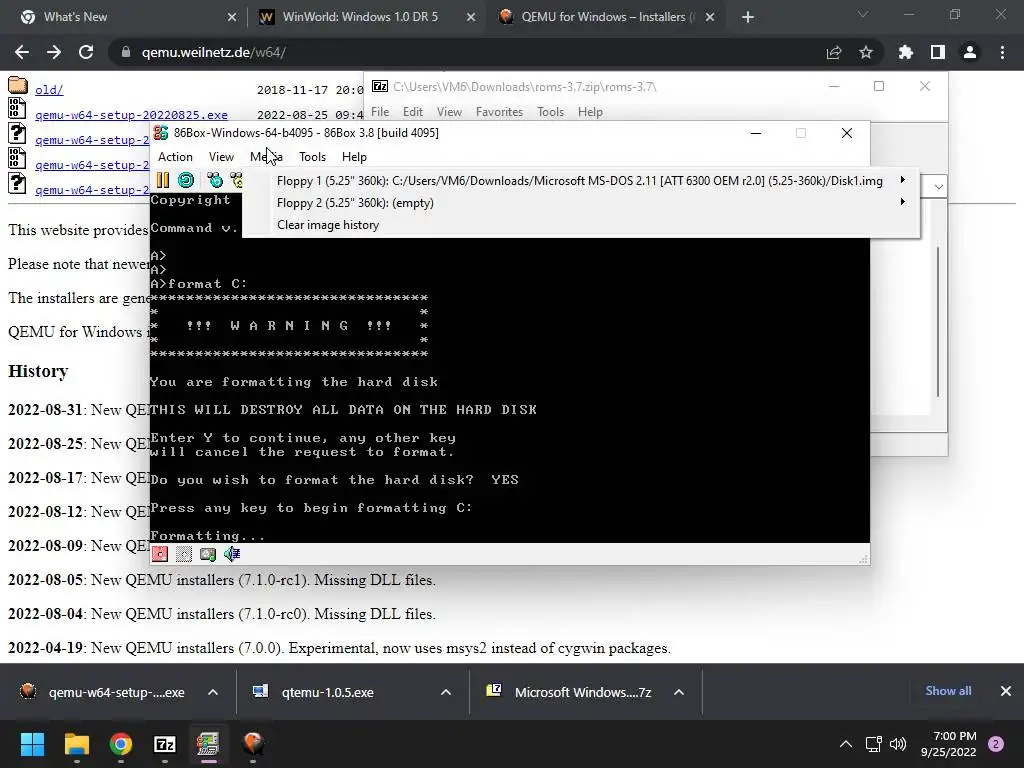The height and width of the screenshot is (768, 1024).
Task: Expand options for qtemu-1.0.5.exe download
Action: coord(446,692)
